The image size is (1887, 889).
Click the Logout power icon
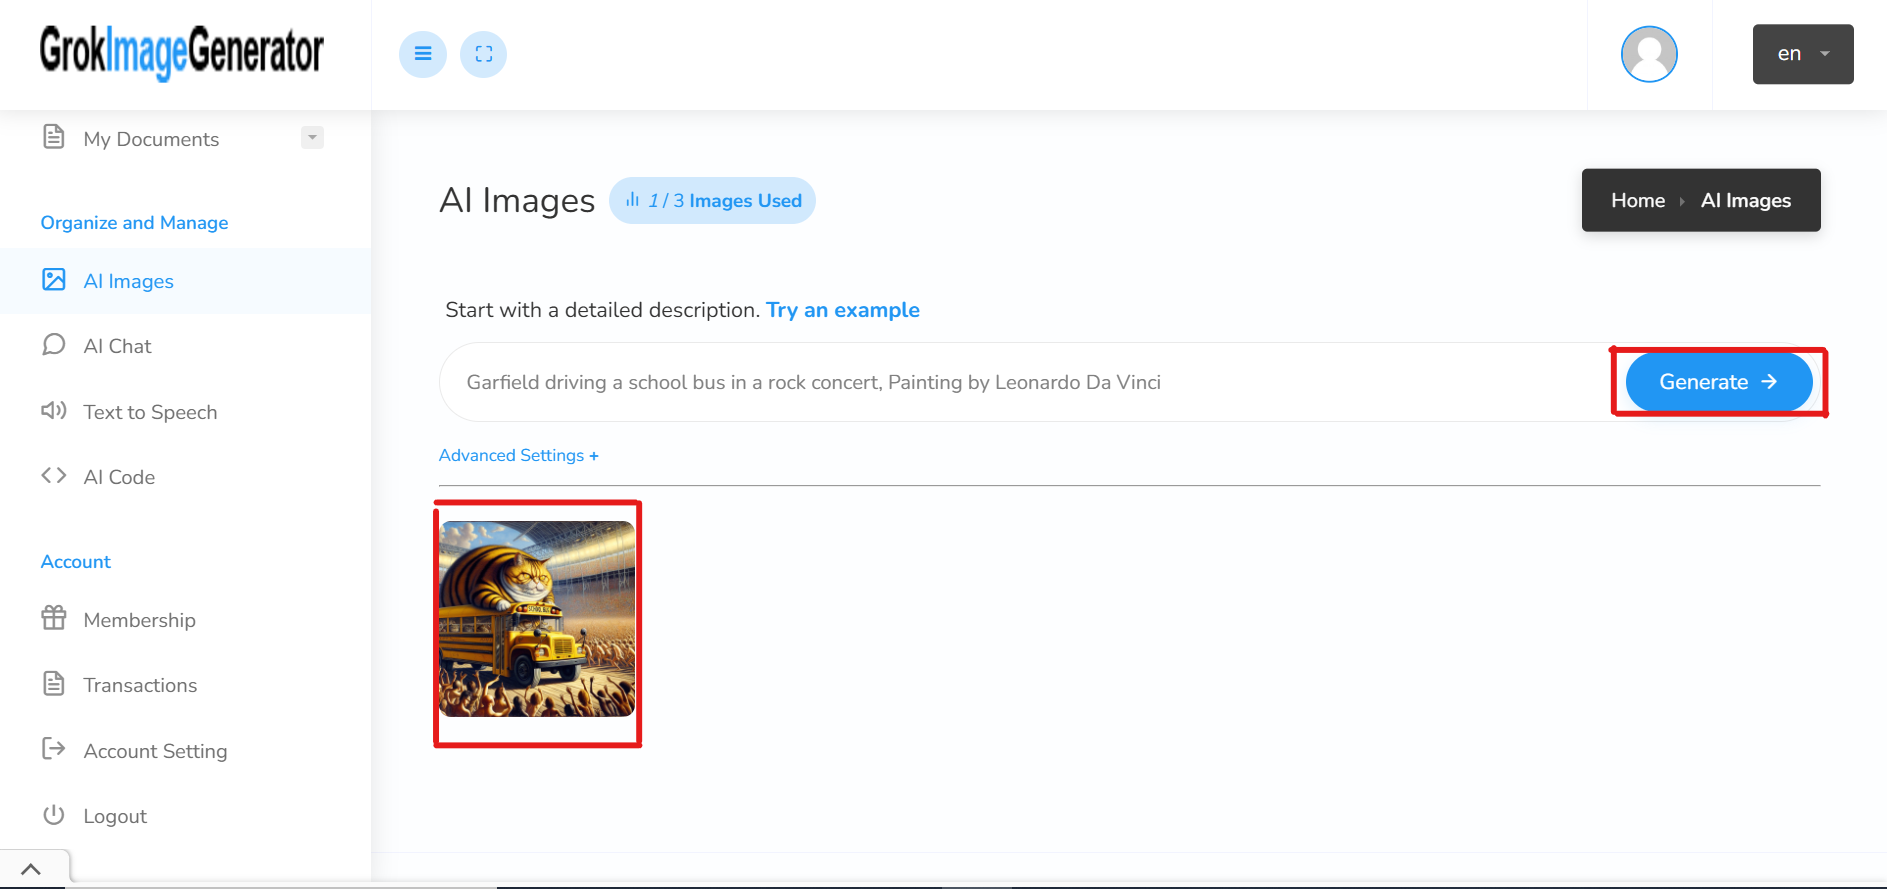(x=54, y=814)
